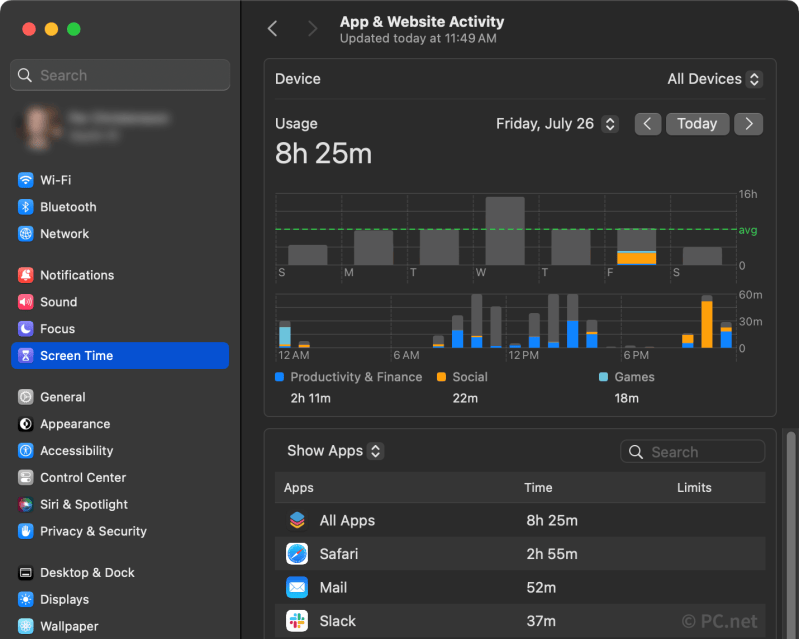Click the Mail row time 52m
Viewport: 799px width, 639px height.
(x=541, y=588)
